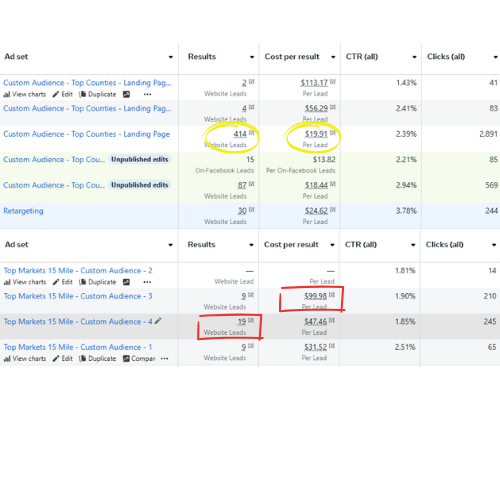Click first Unpublished edits badge
This screenshot has width=500, height=500.
(x=139, y=159)
